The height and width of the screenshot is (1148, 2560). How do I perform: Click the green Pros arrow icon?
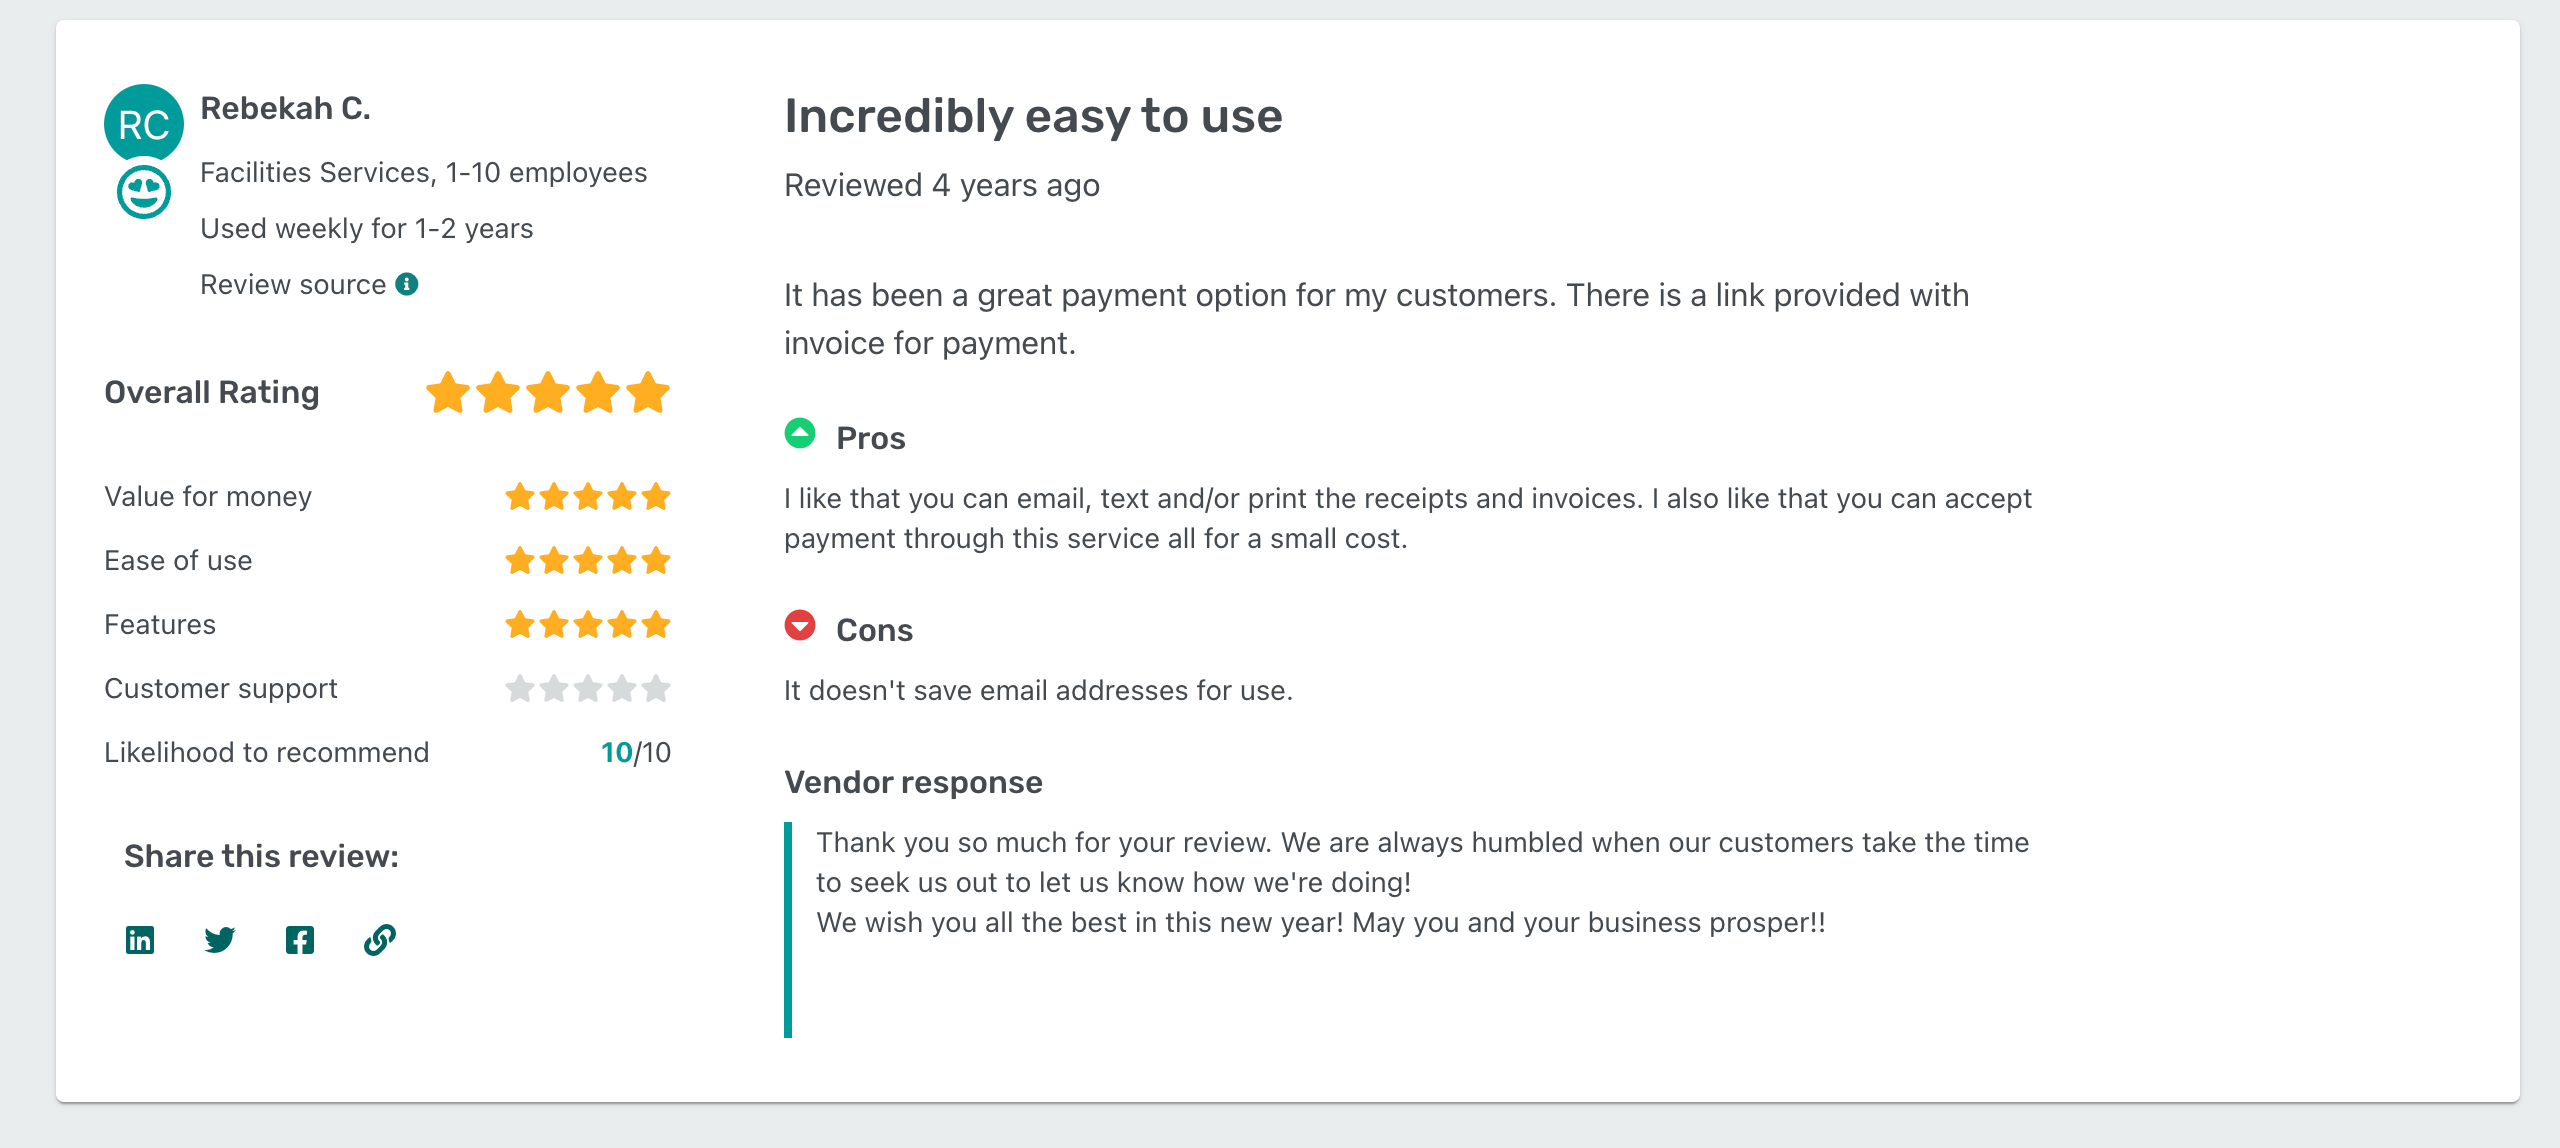tap(799, 435)
